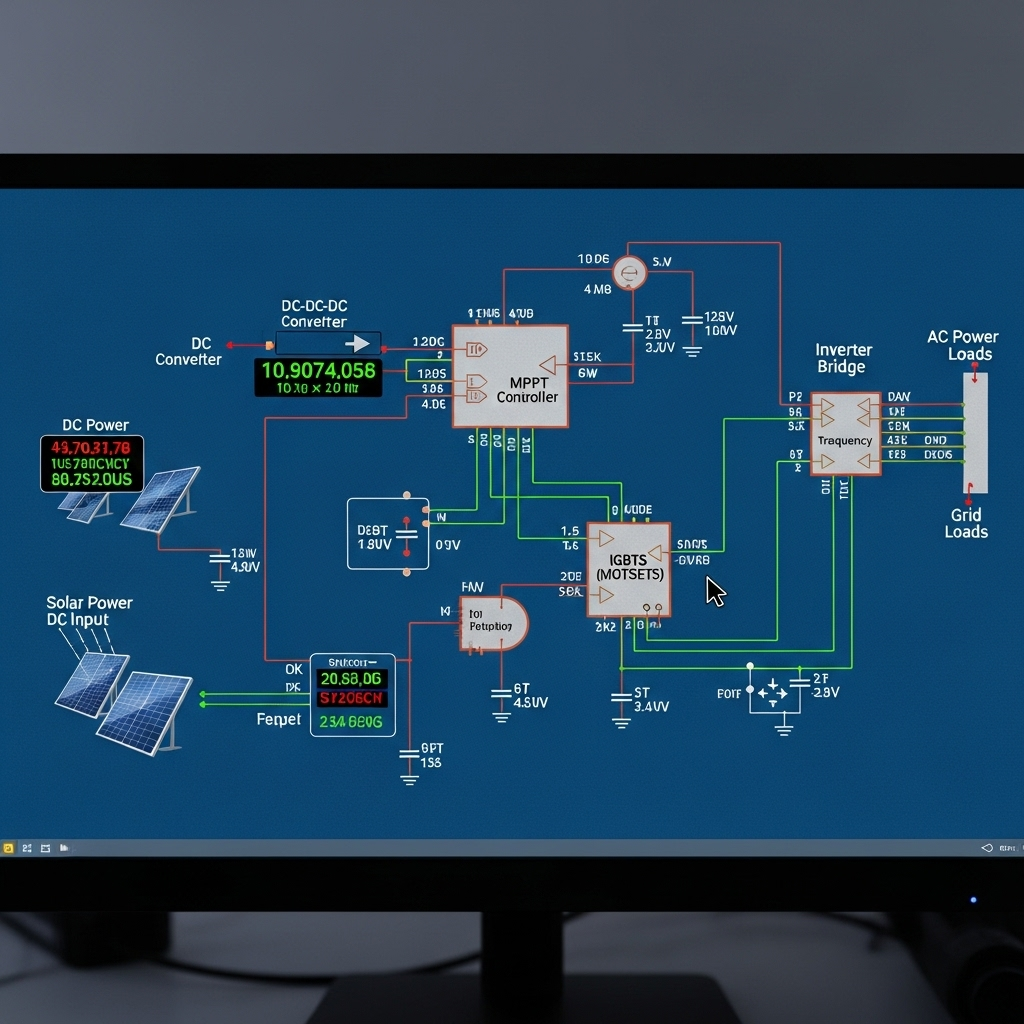Viewport: 1024px width, 1024px height.
Task: Click the red ST206CN status display
Action: pyautogui.click(x=352, y=698)
